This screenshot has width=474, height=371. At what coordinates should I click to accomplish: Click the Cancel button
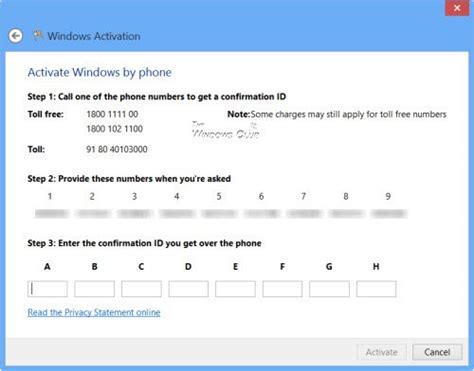pyautogui.click(x=437, y=352)
